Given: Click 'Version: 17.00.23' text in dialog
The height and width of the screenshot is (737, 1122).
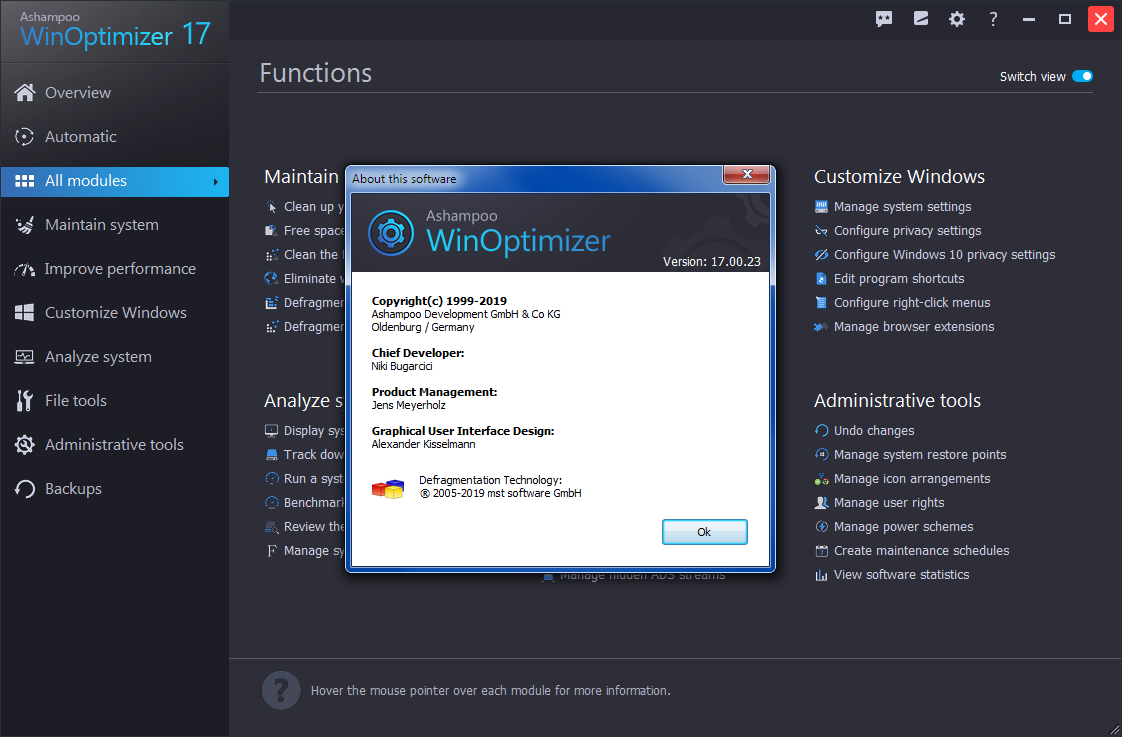Looking at the screenshot, I should (711, 262).
